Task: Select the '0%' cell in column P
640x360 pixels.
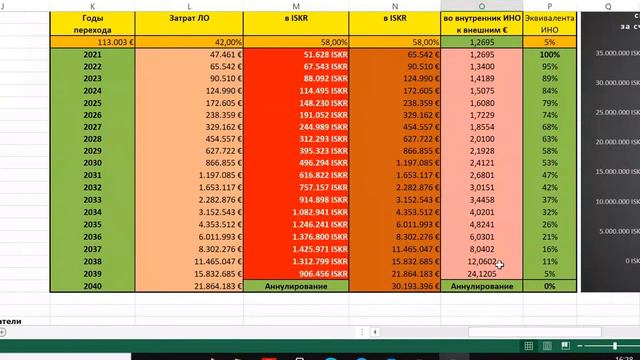Action: click(549, 286)
